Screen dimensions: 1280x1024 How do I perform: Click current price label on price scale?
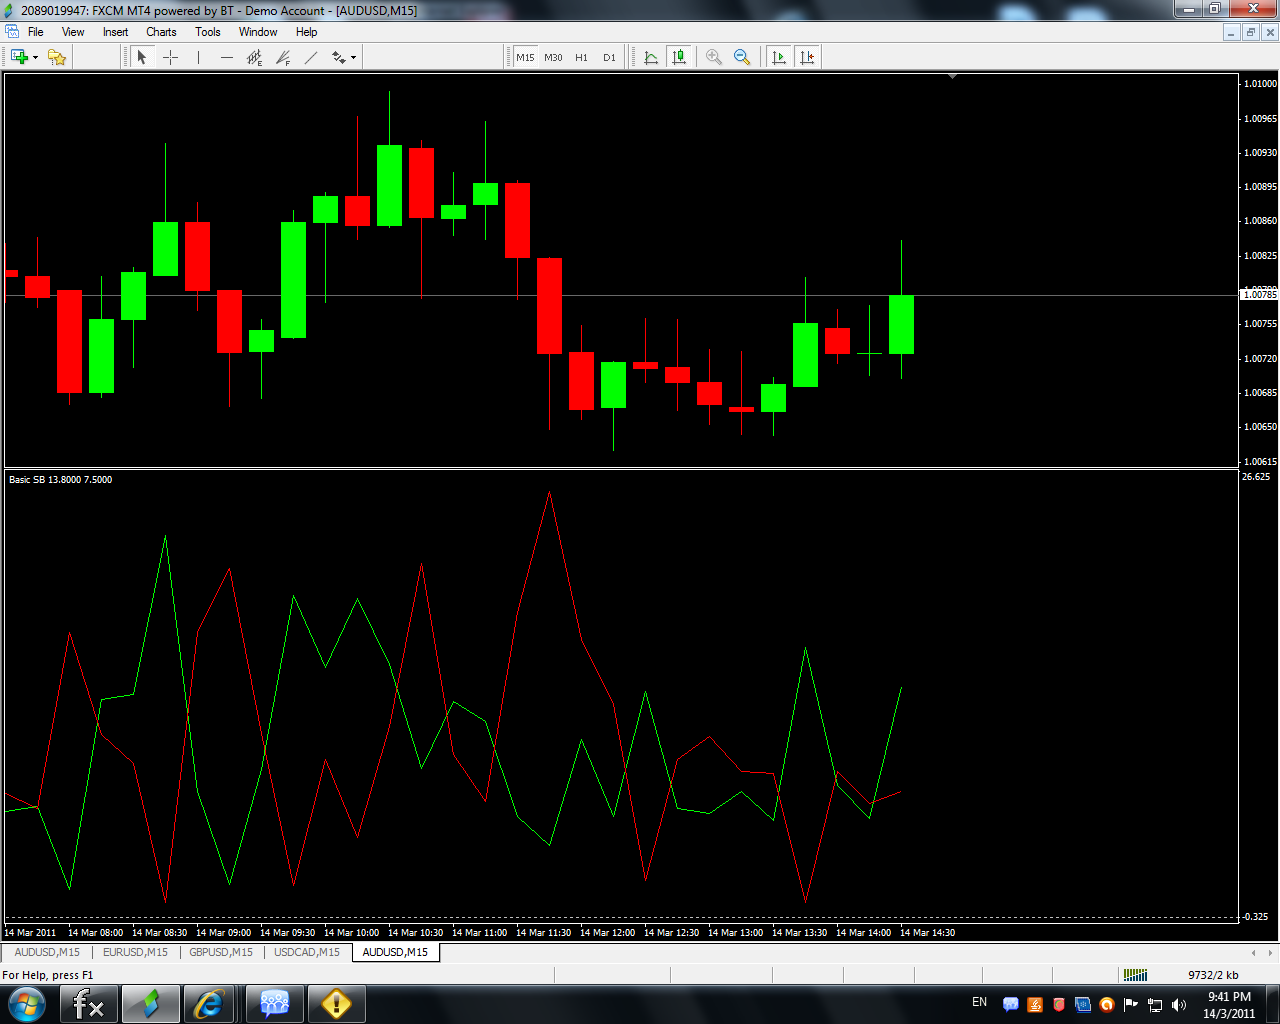point(1259,295)
